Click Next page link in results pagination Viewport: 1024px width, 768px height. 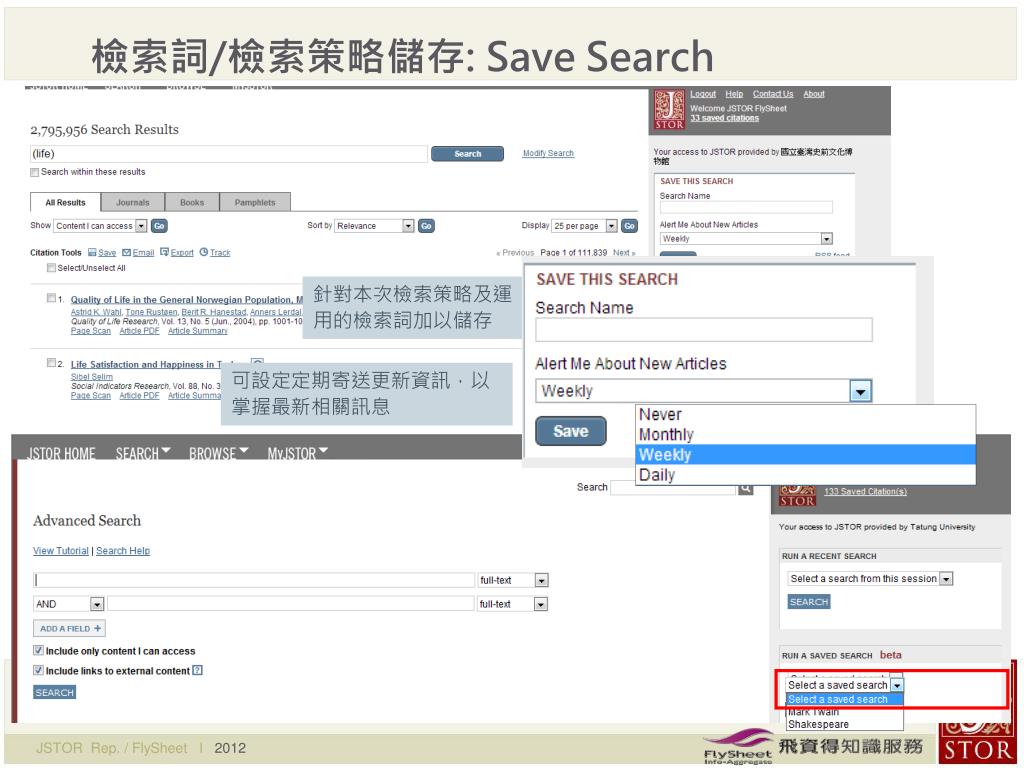[x=624, y=253]
